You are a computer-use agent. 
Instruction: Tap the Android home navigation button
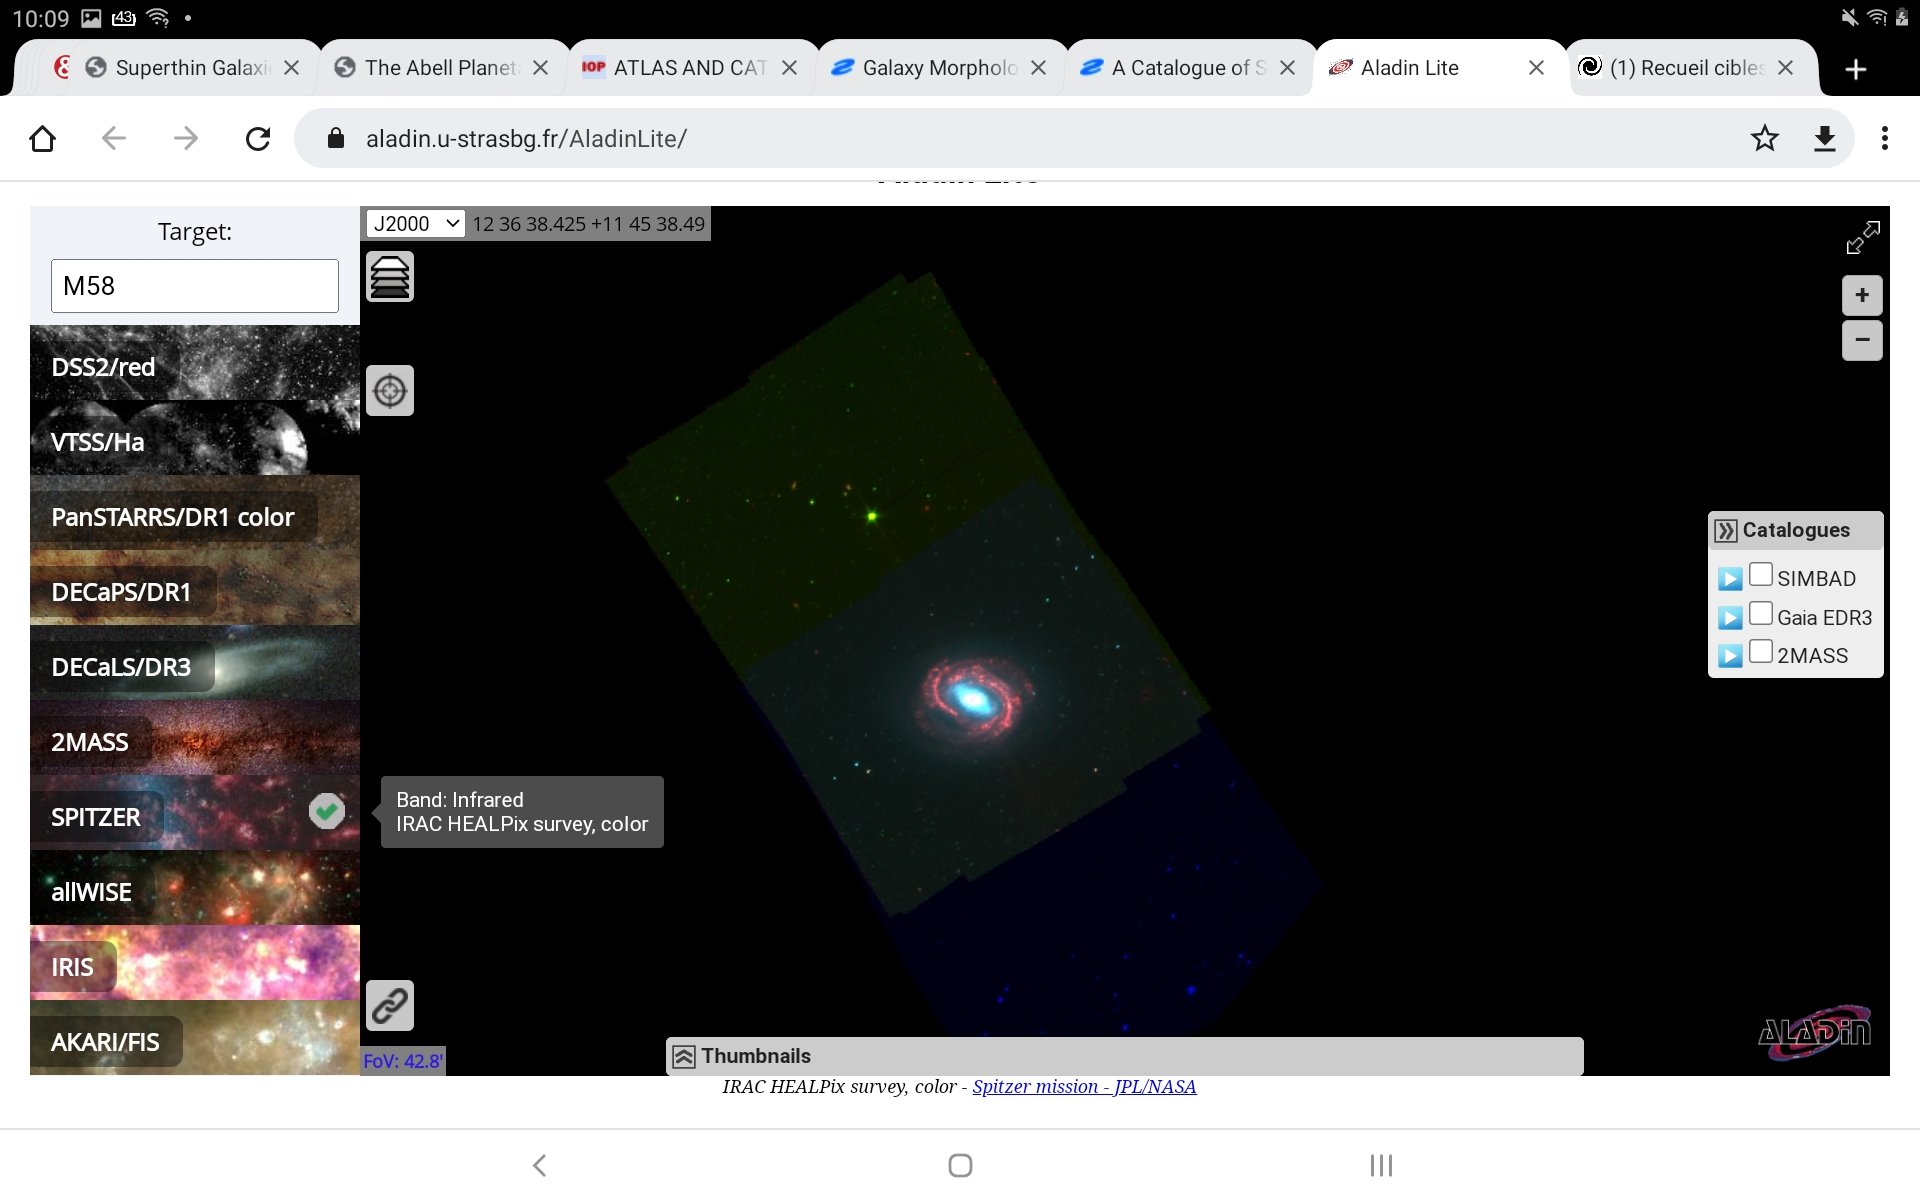[x=960, y=1165]
